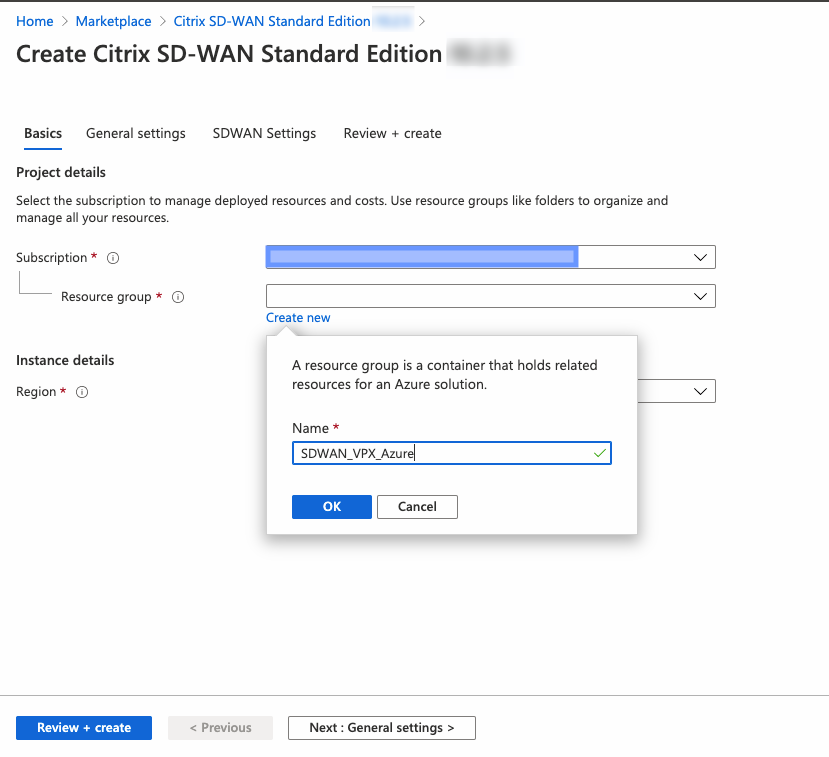Switch to the Basics tab

(x=43, y=133)
